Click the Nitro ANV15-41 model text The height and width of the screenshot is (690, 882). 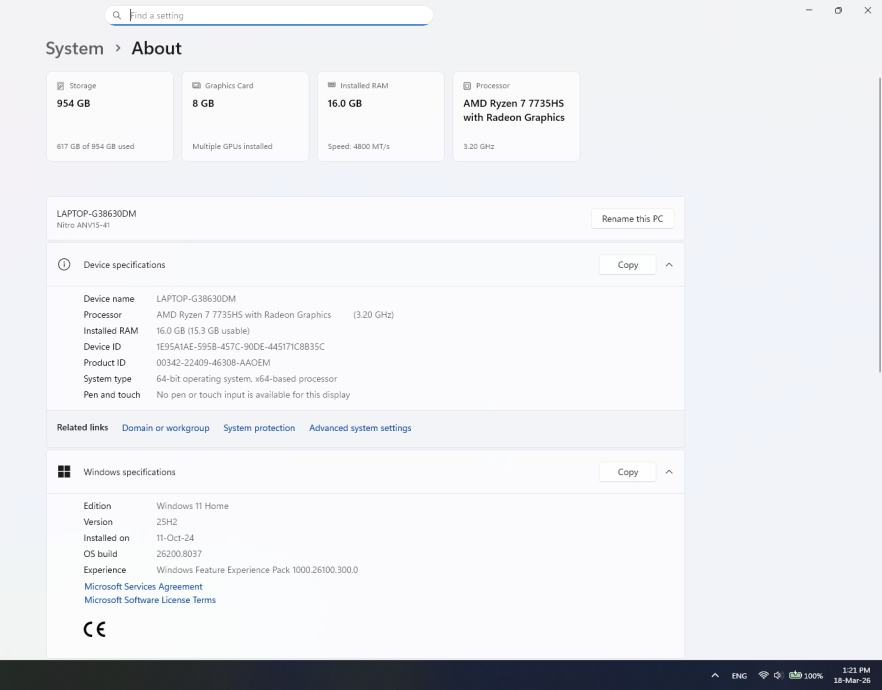pyautogui.click(x=83, y=225)
